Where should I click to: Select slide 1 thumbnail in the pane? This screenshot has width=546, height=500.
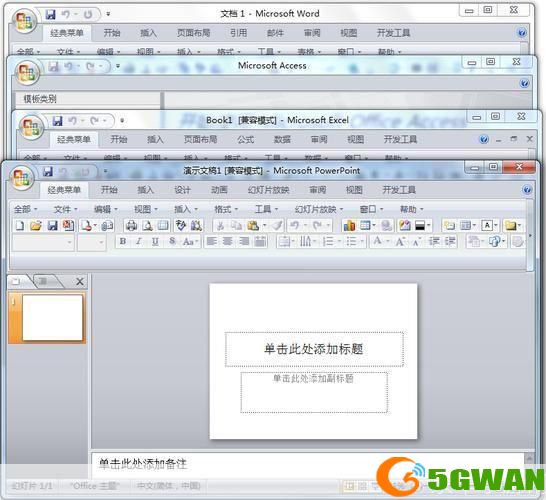pyautogui.click(x=52, y=318)
